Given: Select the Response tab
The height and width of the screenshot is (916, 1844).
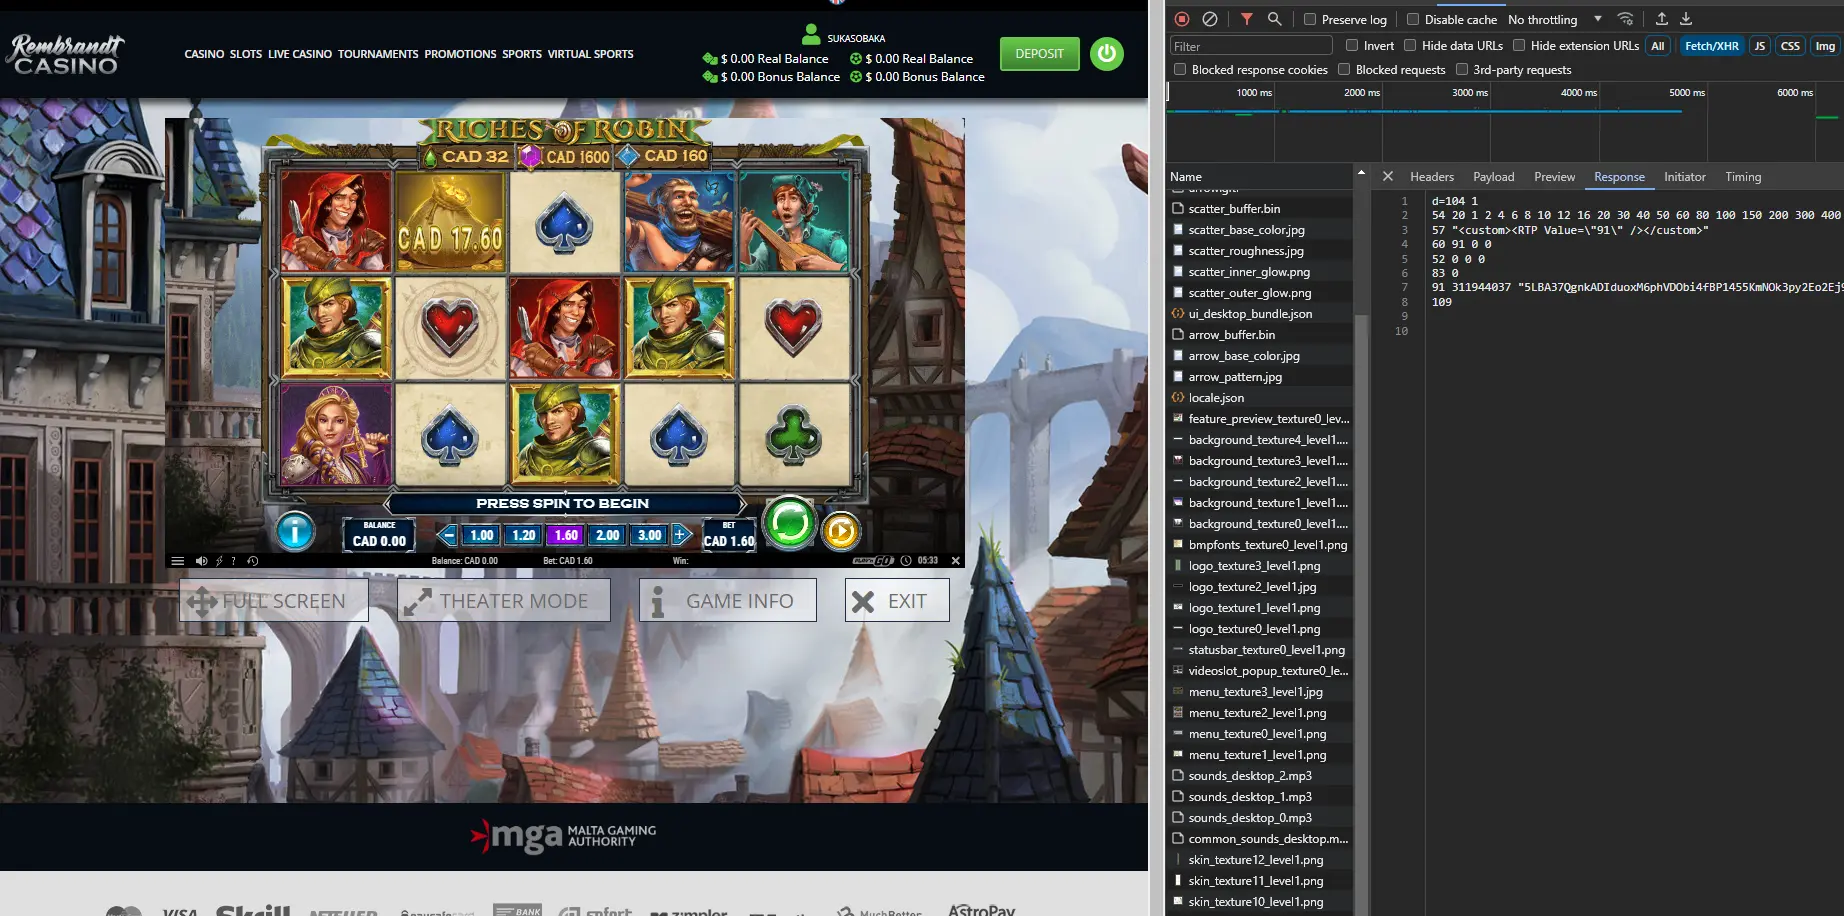Looking at the screenshot, I should pyautogui.click(x=1619, y=176).
